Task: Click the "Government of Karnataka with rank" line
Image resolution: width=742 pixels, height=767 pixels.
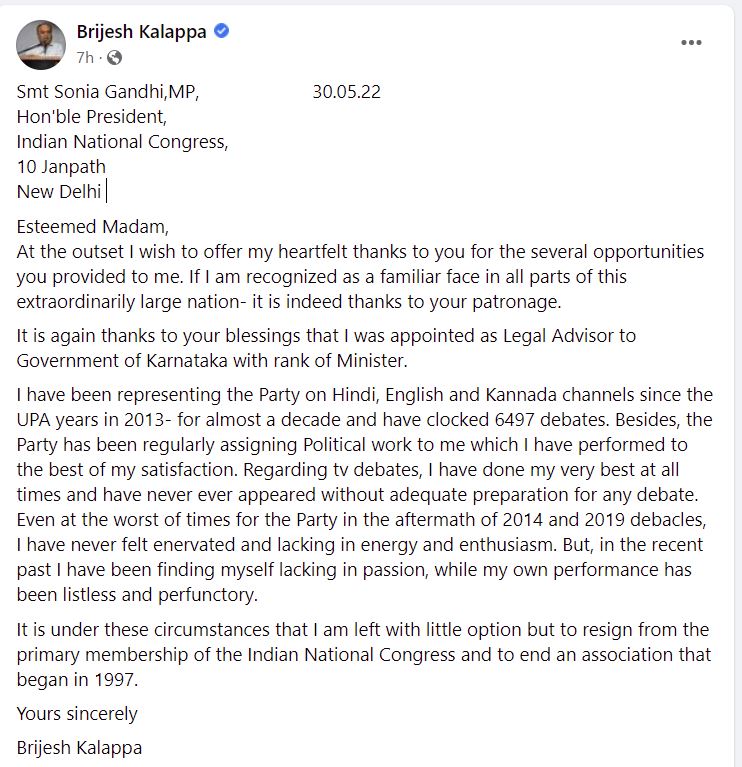Action: pyautogui.click(x=216, y=360)
